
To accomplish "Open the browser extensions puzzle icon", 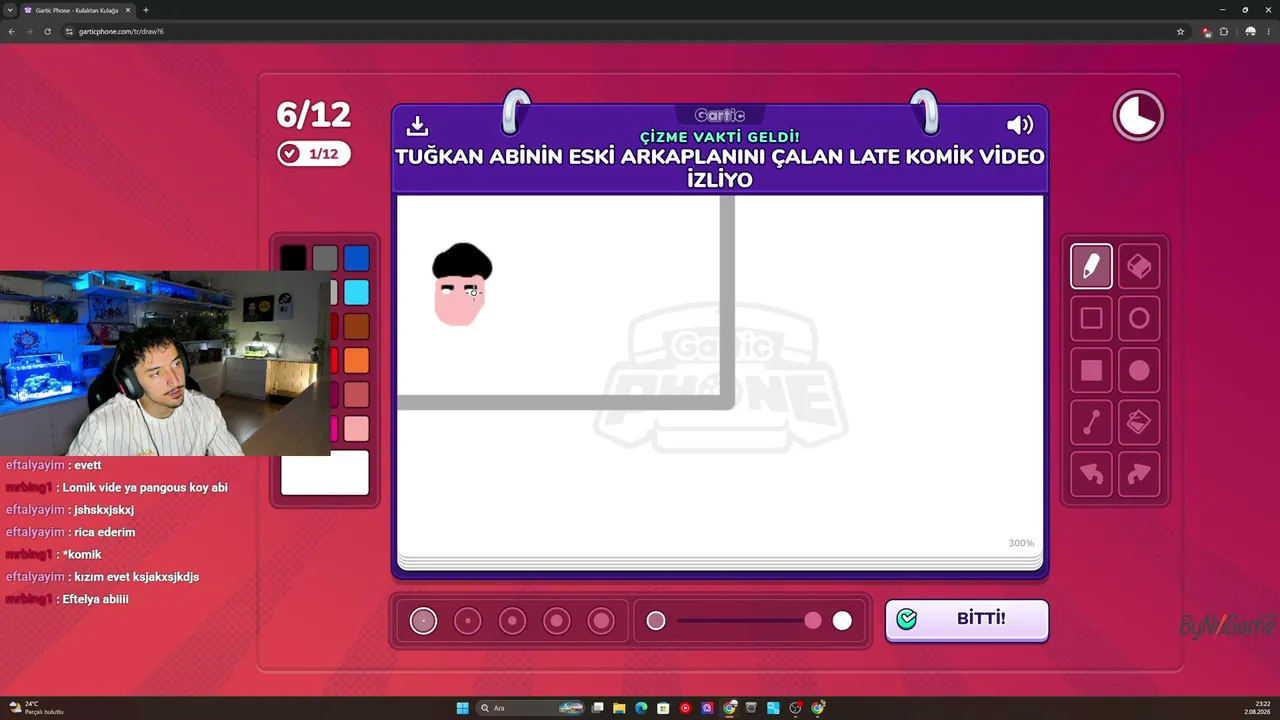I will (x=1223, y=31).
